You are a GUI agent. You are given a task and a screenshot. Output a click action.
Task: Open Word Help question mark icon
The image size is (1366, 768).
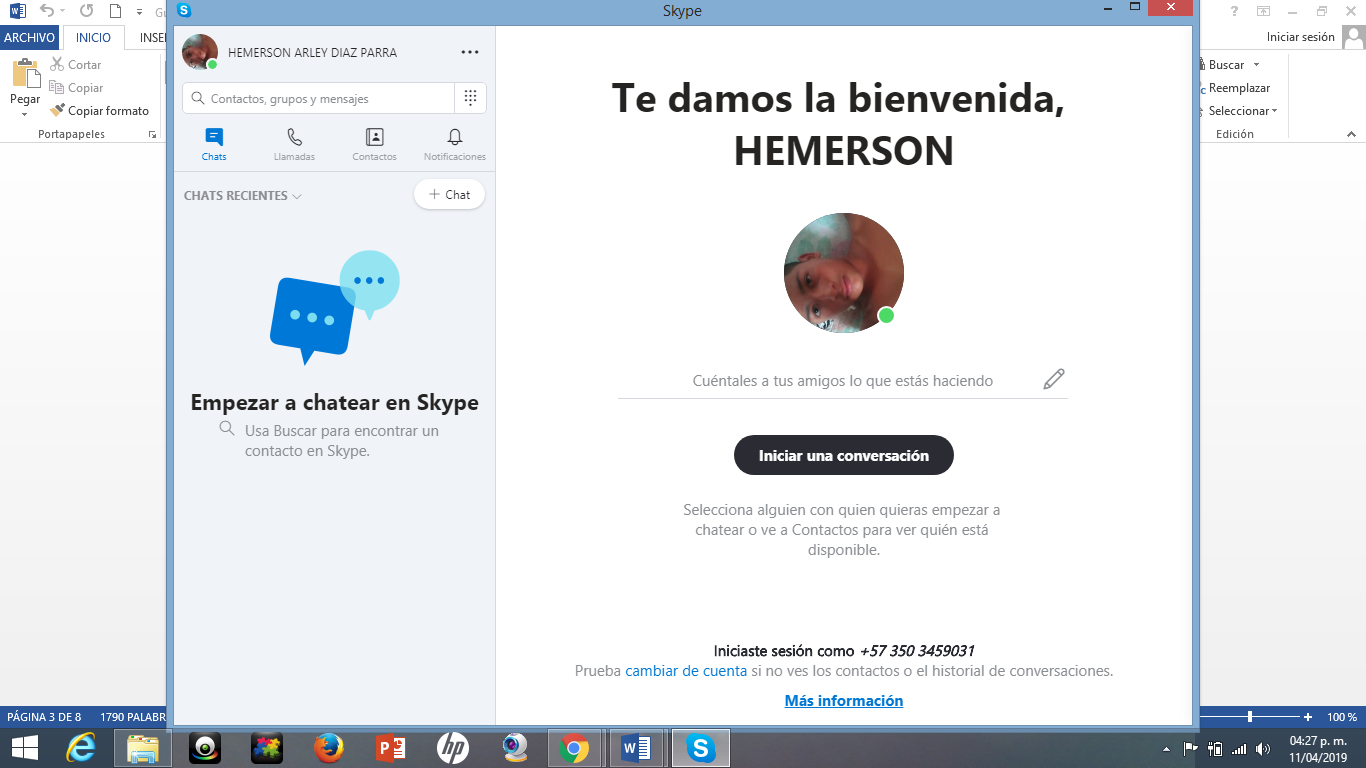(1235, 11)
